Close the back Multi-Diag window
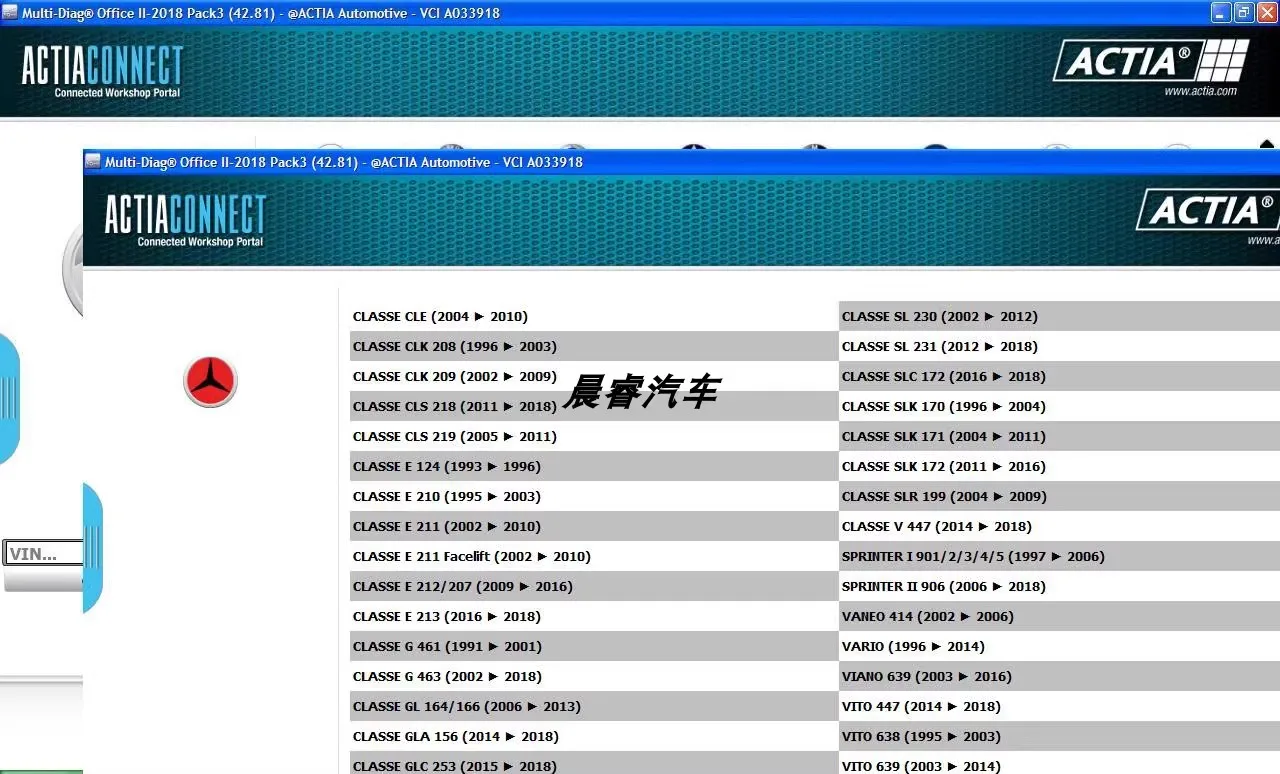The image size is (1280, 774). click(1267, 13)
